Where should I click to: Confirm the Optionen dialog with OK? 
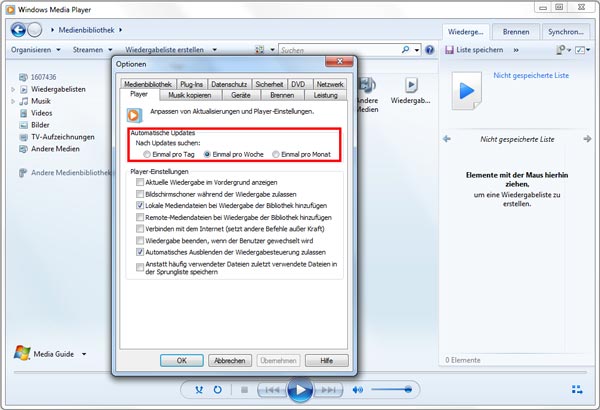[182, 361]
